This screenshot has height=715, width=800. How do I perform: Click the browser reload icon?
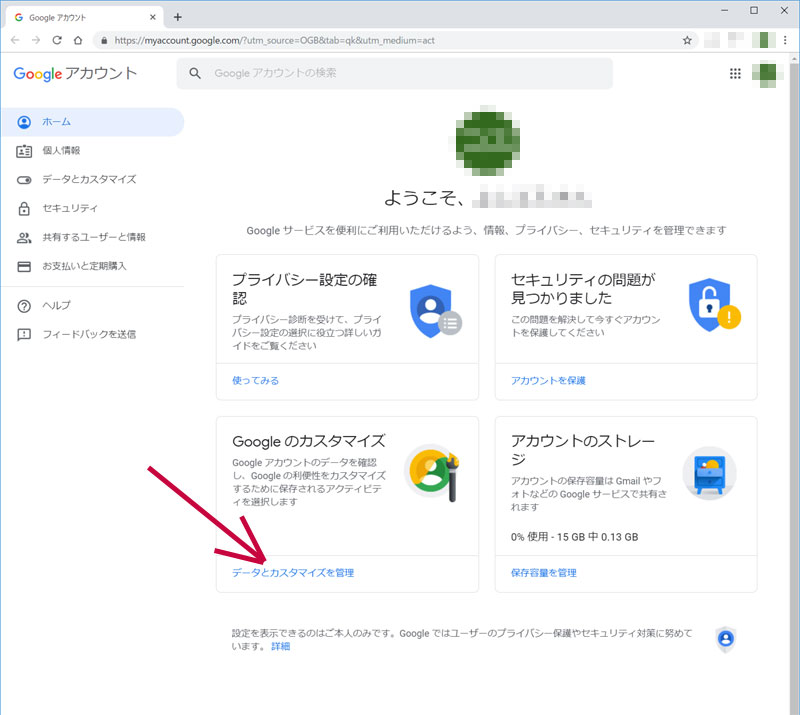[x=57, y=40]
